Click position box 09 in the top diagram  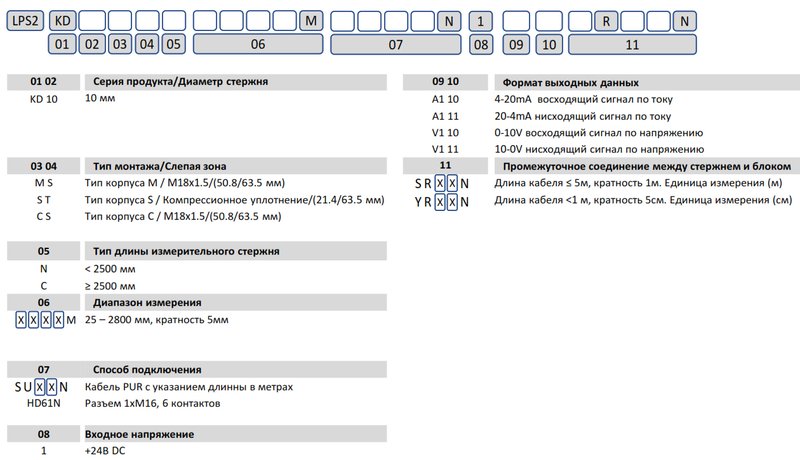pyautogui.click(x=516, y=44)
